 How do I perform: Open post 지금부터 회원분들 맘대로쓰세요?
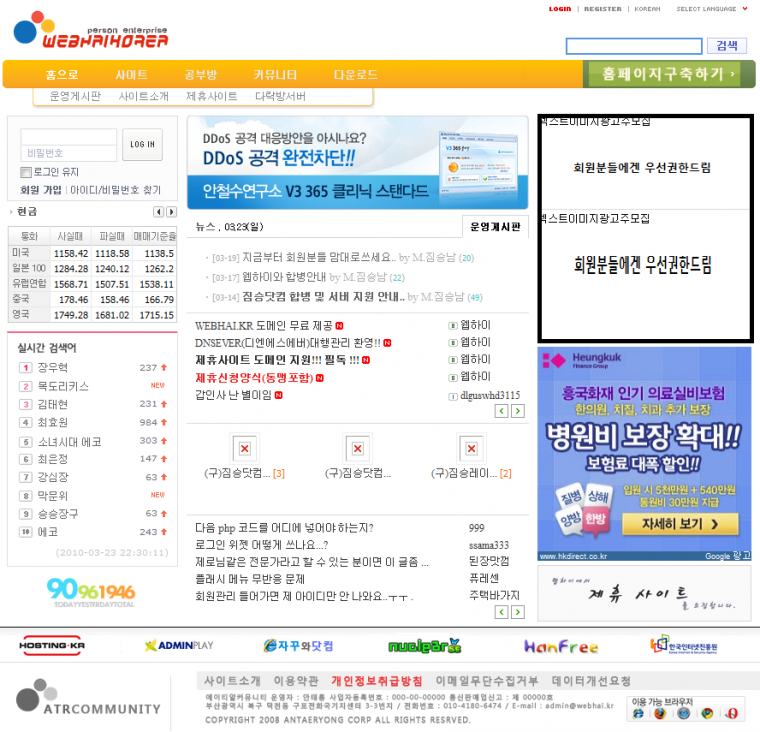tap(317, 257)
